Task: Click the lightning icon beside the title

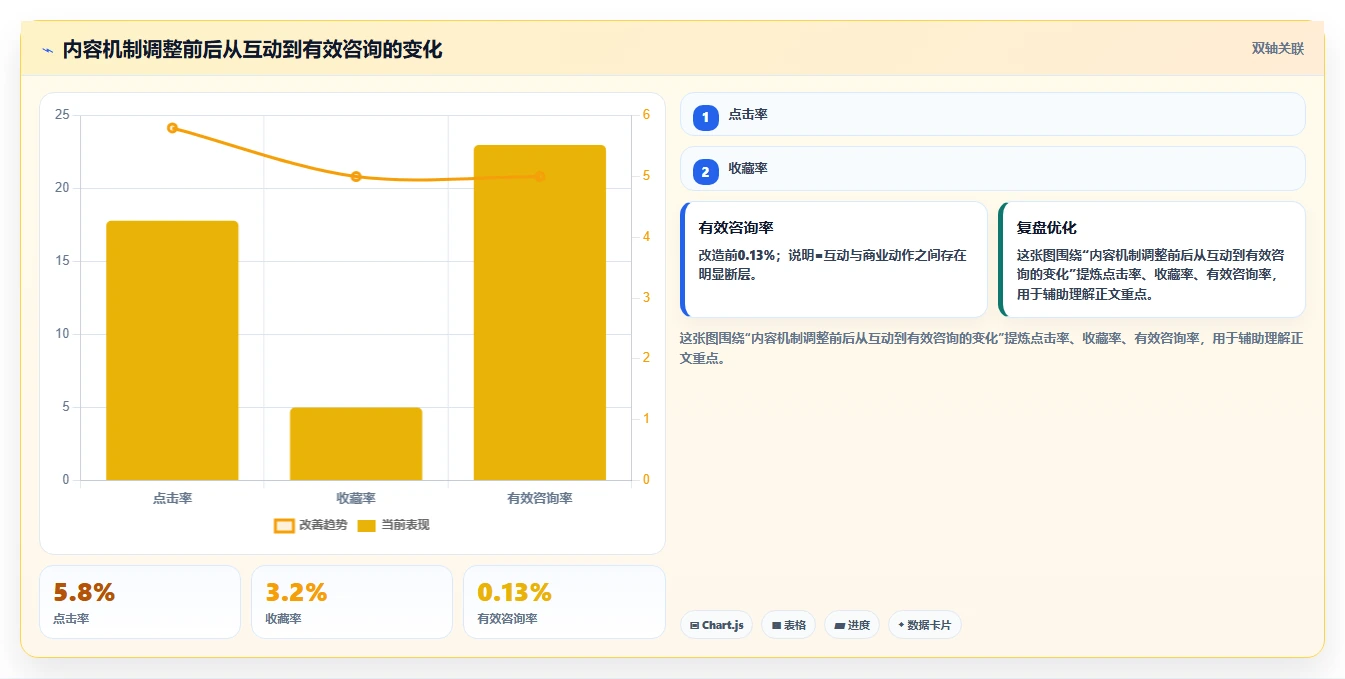Action: click(x=47, y=50)
